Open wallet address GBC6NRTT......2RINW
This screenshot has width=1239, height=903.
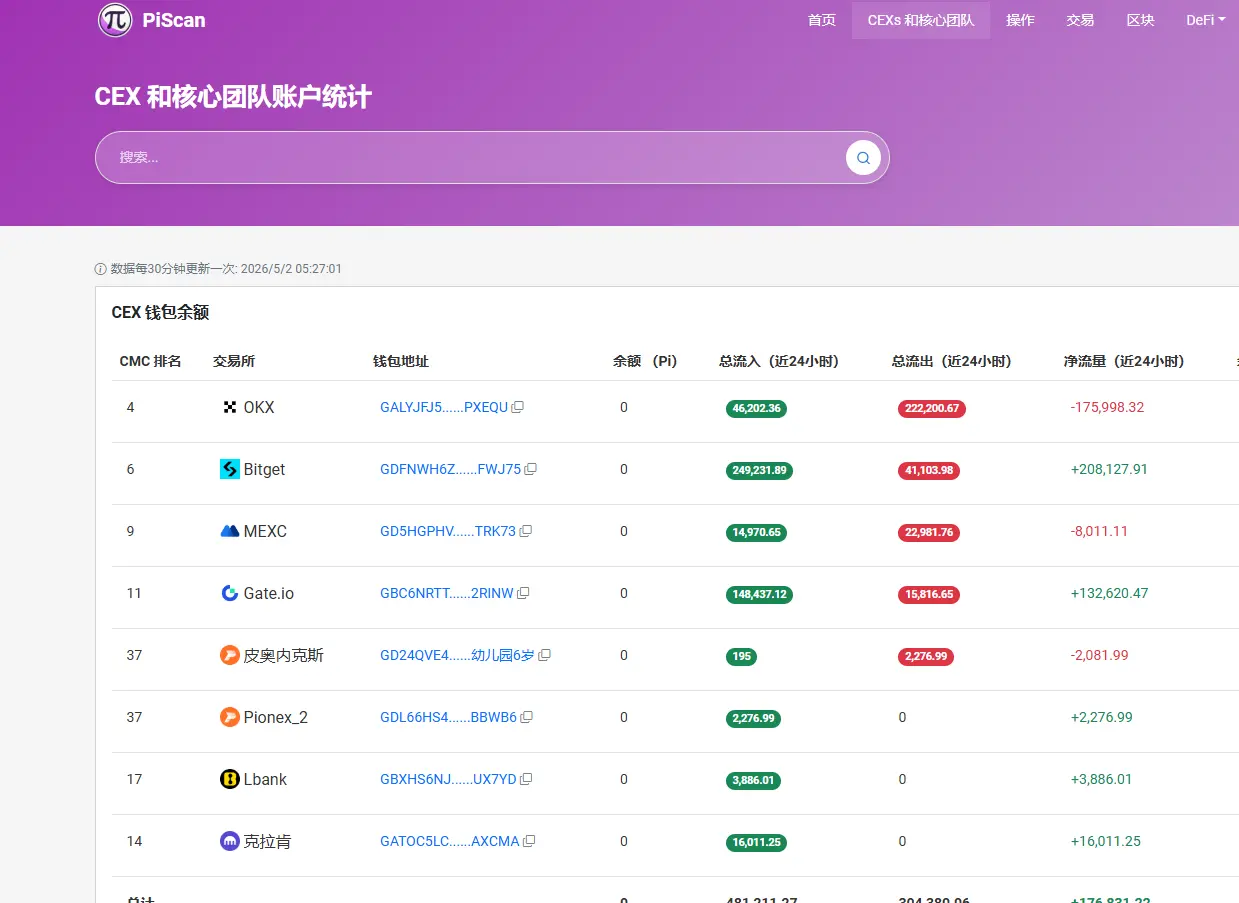[x=446, y=594]
